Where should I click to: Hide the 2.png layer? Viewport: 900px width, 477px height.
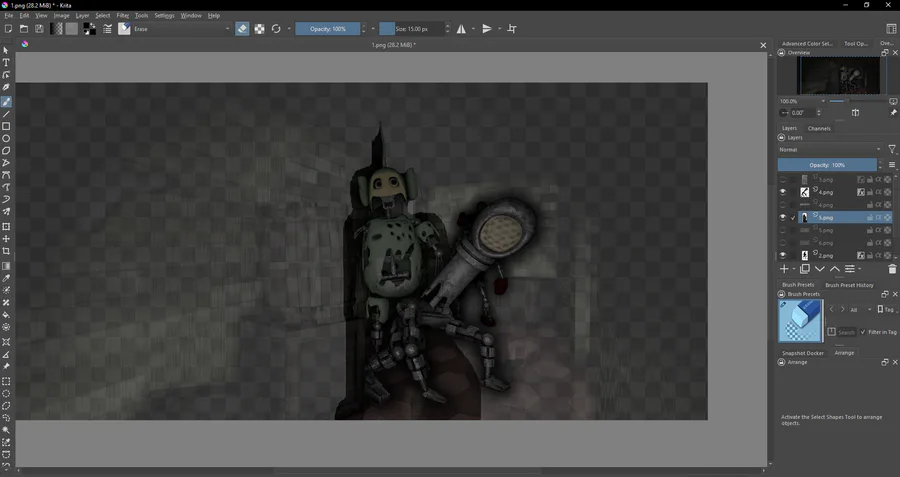pos(783,255)
